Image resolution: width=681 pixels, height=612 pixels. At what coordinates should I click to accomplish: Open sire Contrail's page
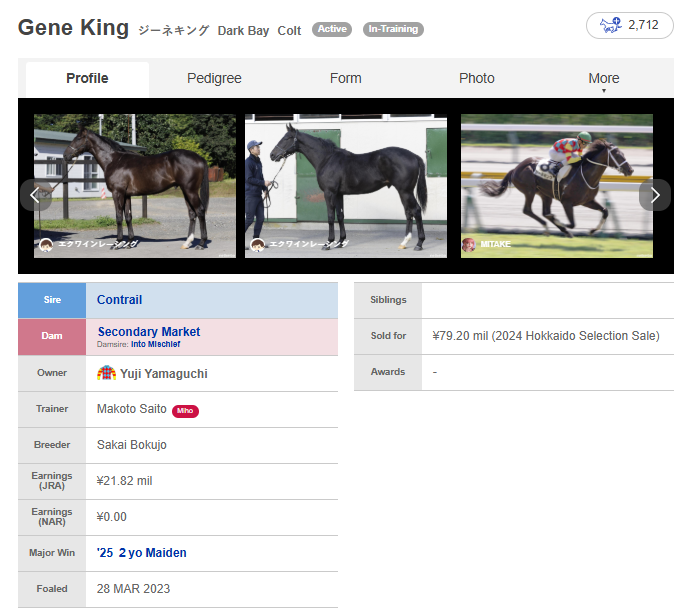pyautogui.click(x=119, y=300)
